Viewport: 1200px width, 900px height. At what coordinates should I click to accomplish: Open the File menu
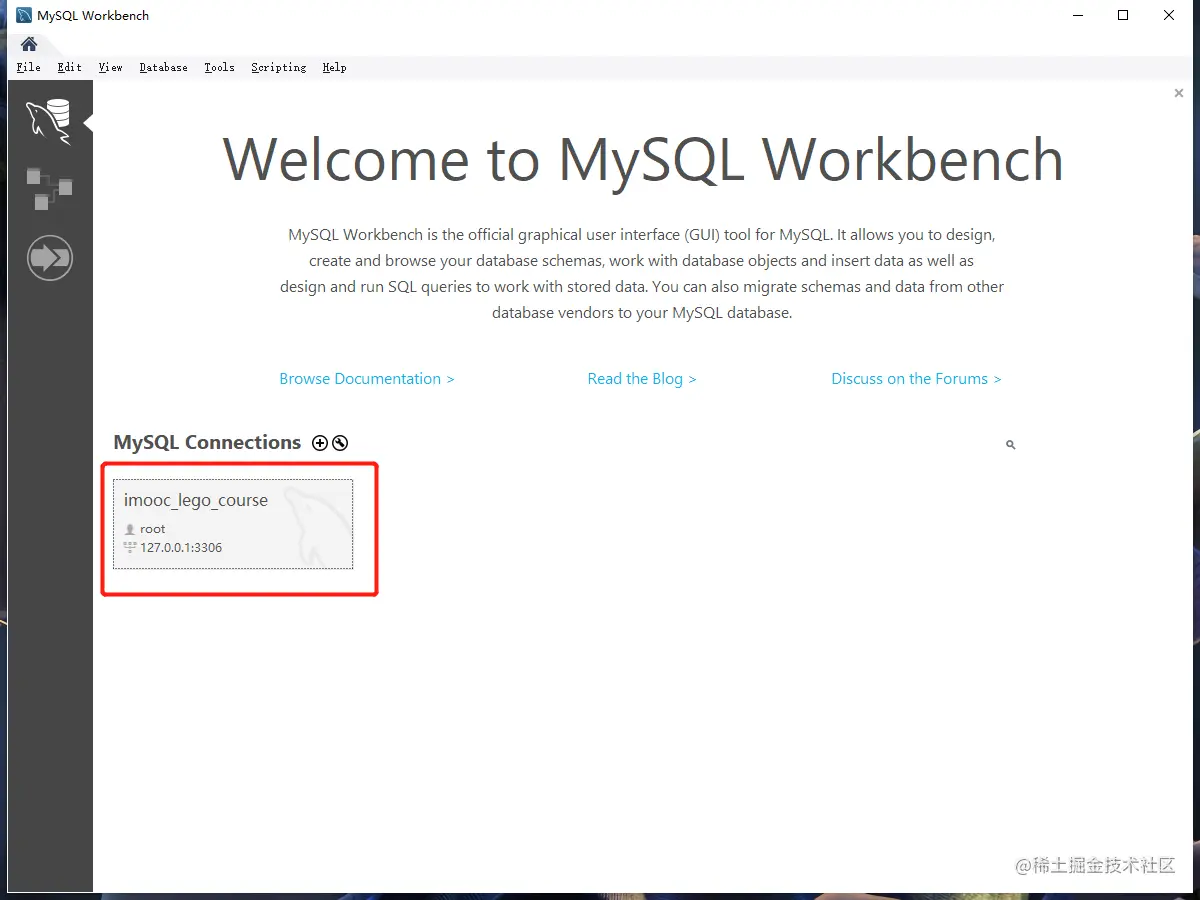pyautogui.click(x=29, y=67)
